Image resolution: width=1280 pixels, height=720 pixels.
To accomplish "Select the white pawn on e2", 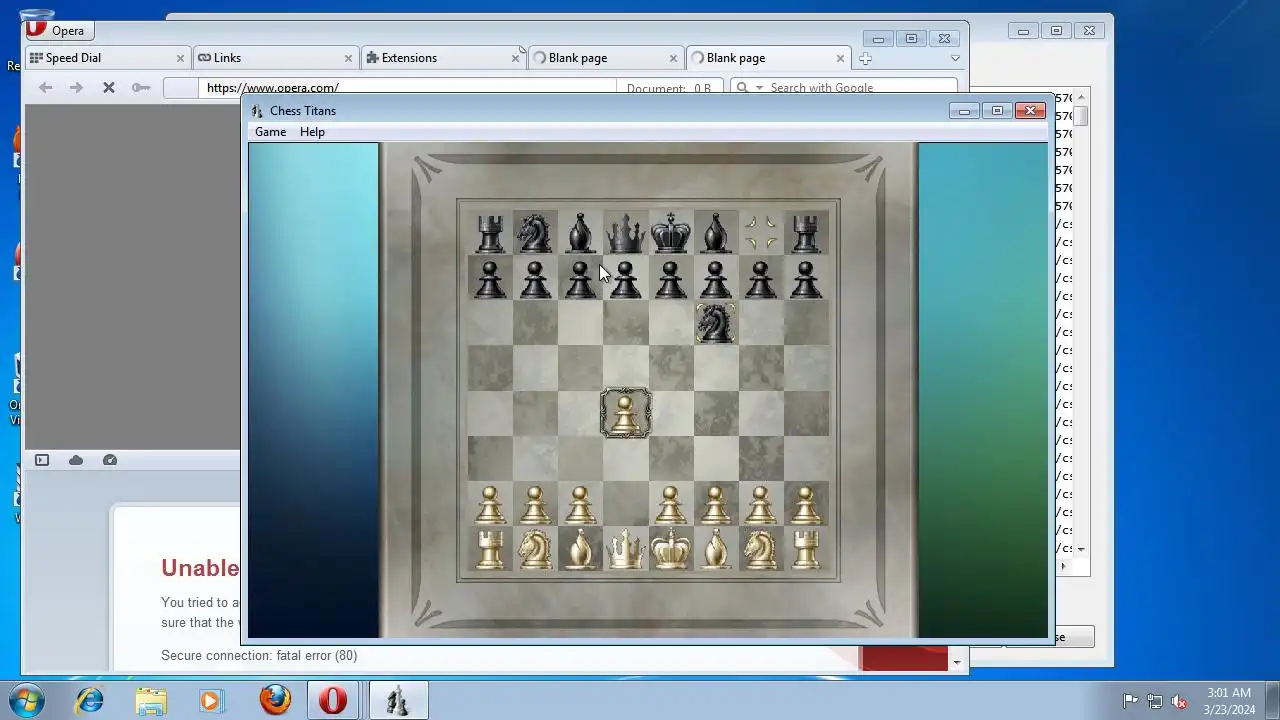I will pos(670,505).
